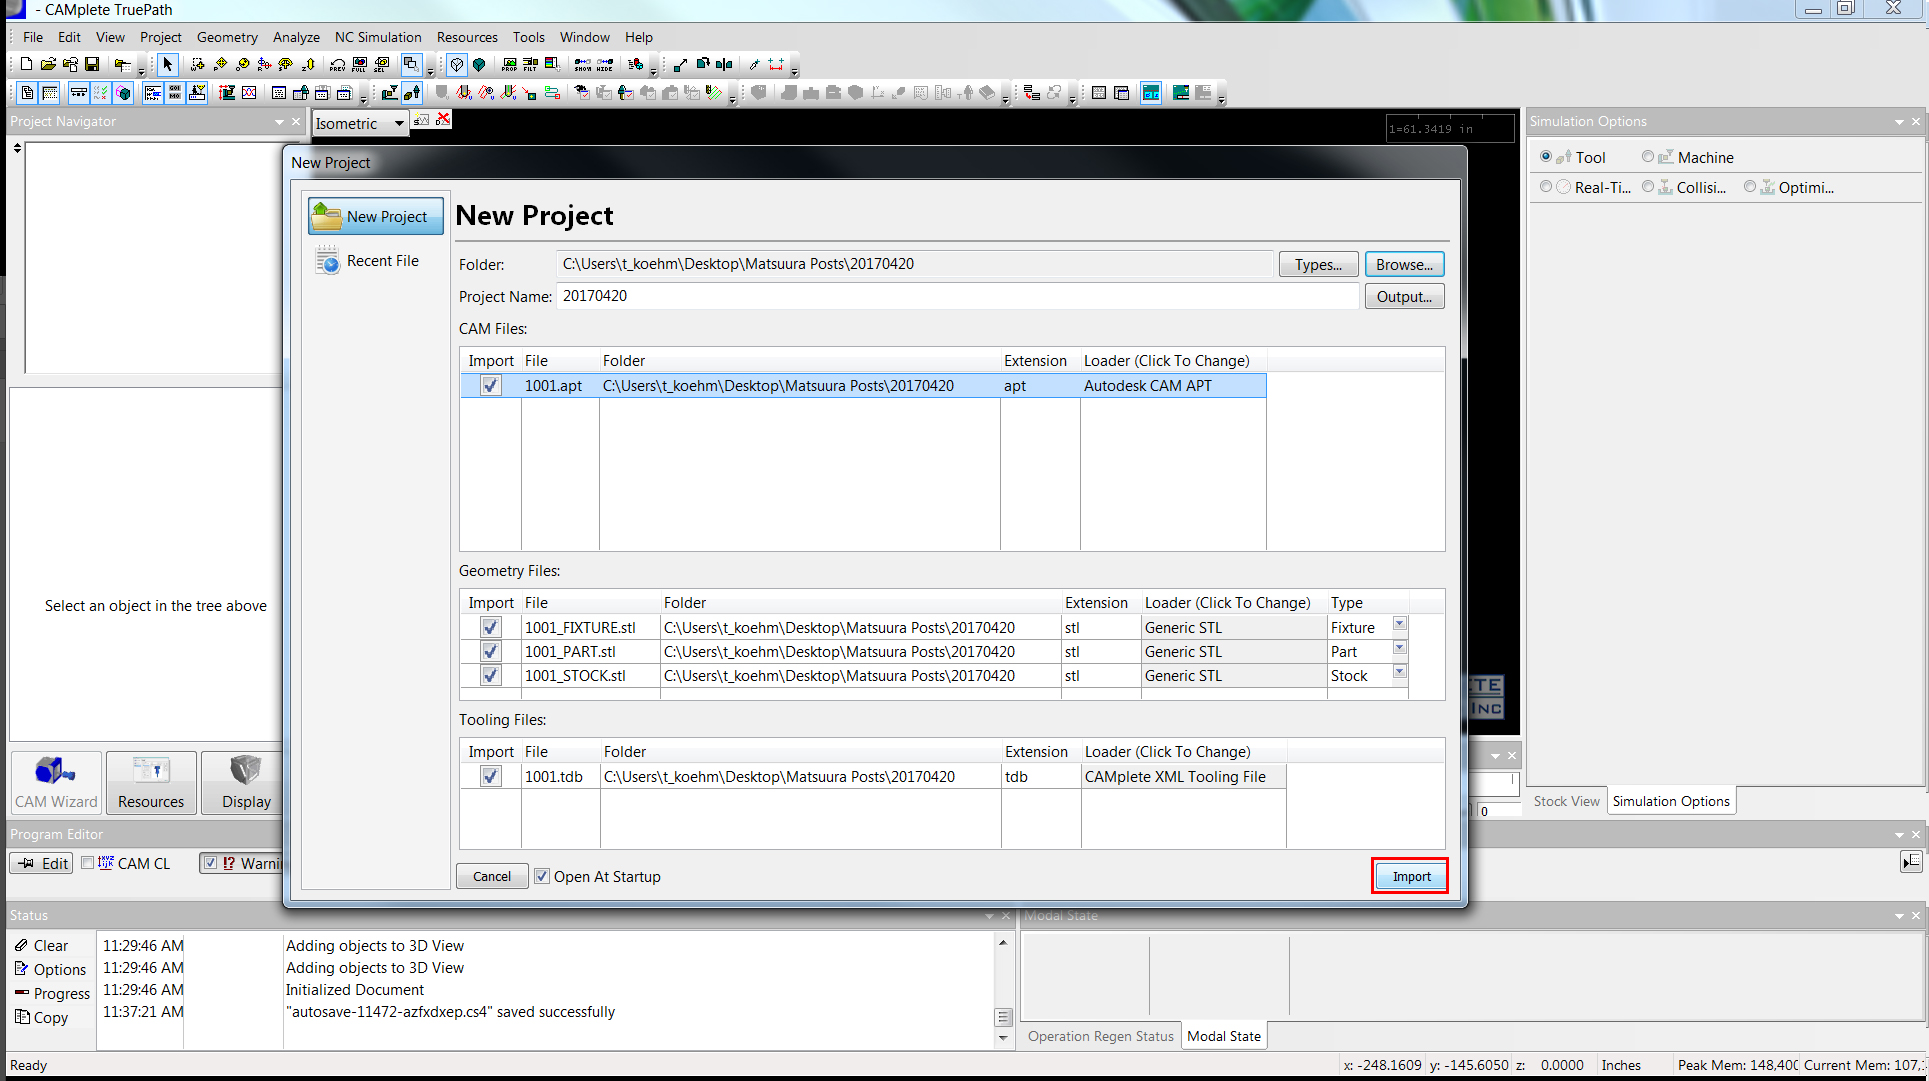Open the NC Simulation menu
The image size is (1929, 1081).
pyautogui.click(x=378, y=37)
